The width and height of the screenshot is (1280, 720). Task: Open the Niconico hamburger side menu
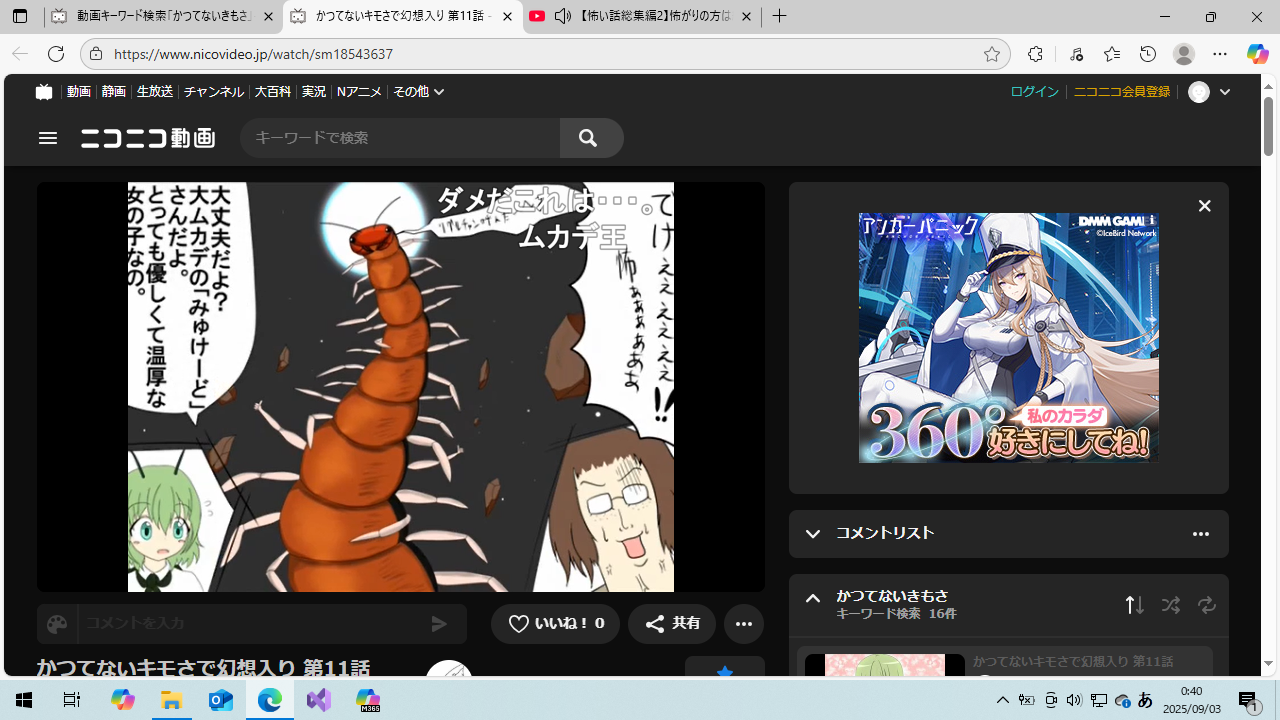pyautogui.click(x=48, y=138)
